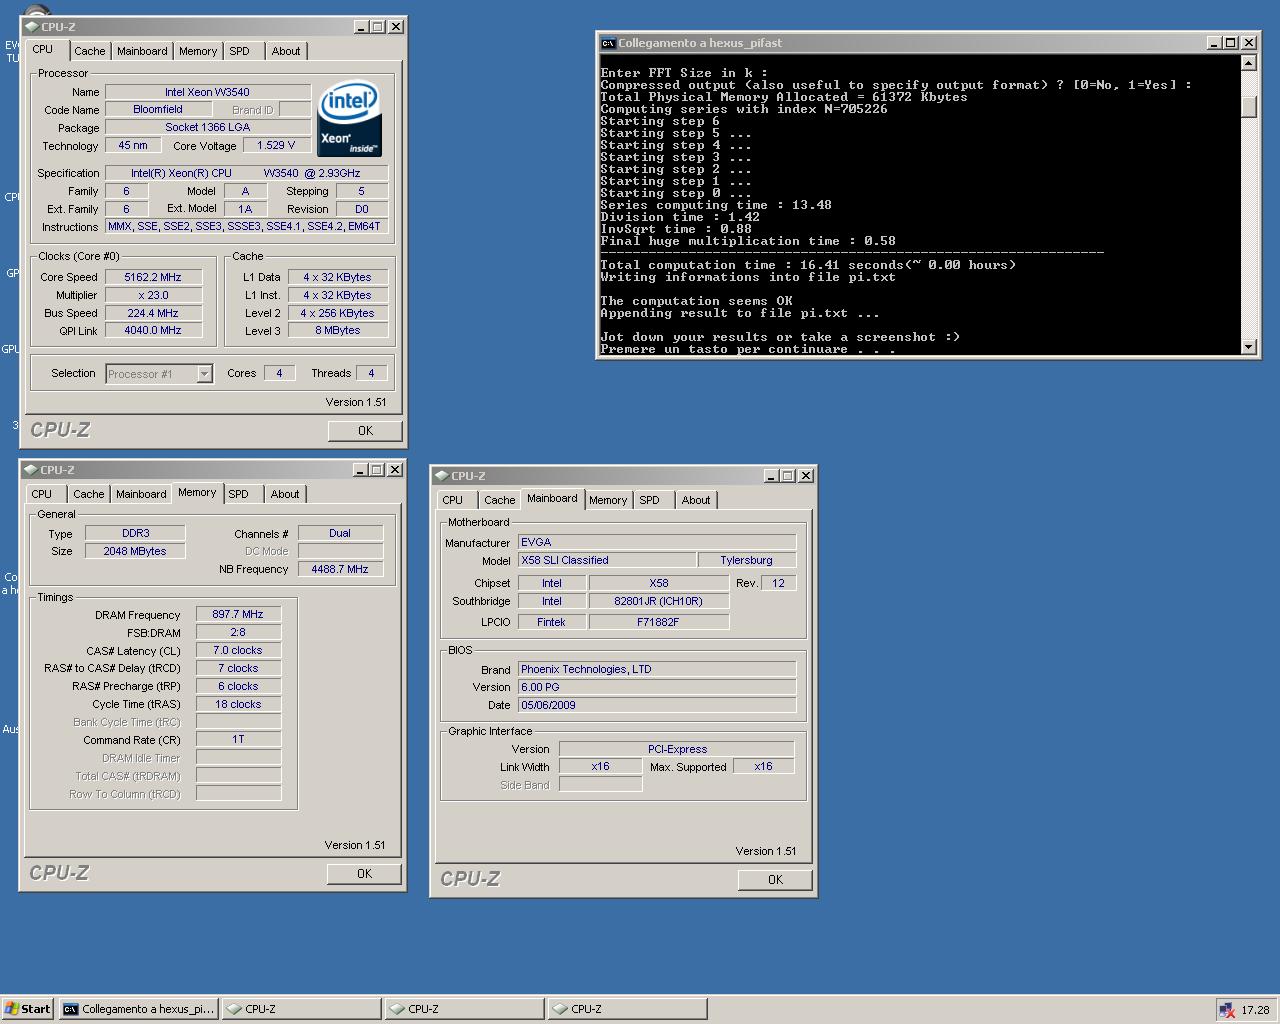The image size is (1280, 1024).
Task: Click the BIOS Date value 05/06/2009
Action: tap(657, 705)
